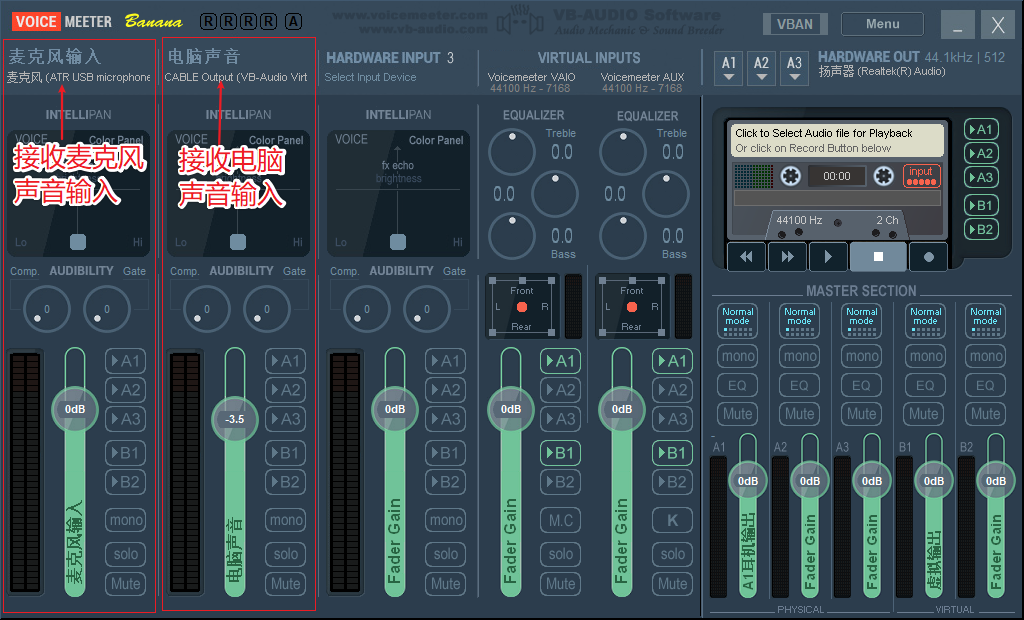Click the Gate knob on Hardware Input 3

click(426, 308)
